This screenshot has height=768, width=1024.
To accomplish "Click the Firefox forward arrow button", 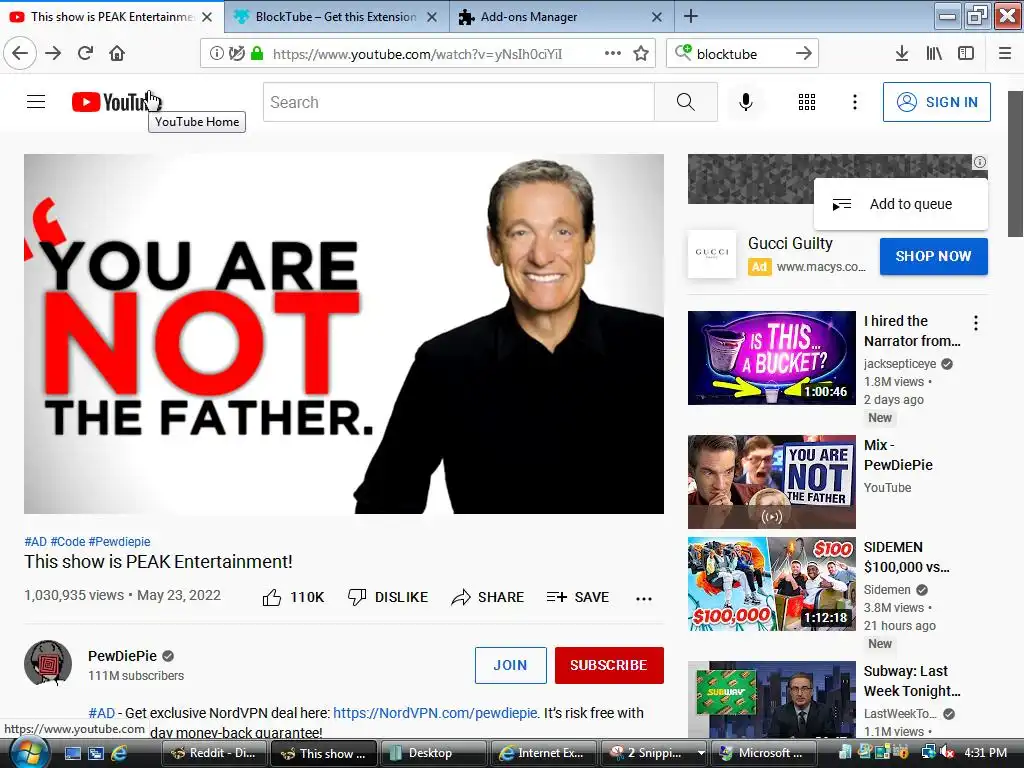I will pos(53,53).
